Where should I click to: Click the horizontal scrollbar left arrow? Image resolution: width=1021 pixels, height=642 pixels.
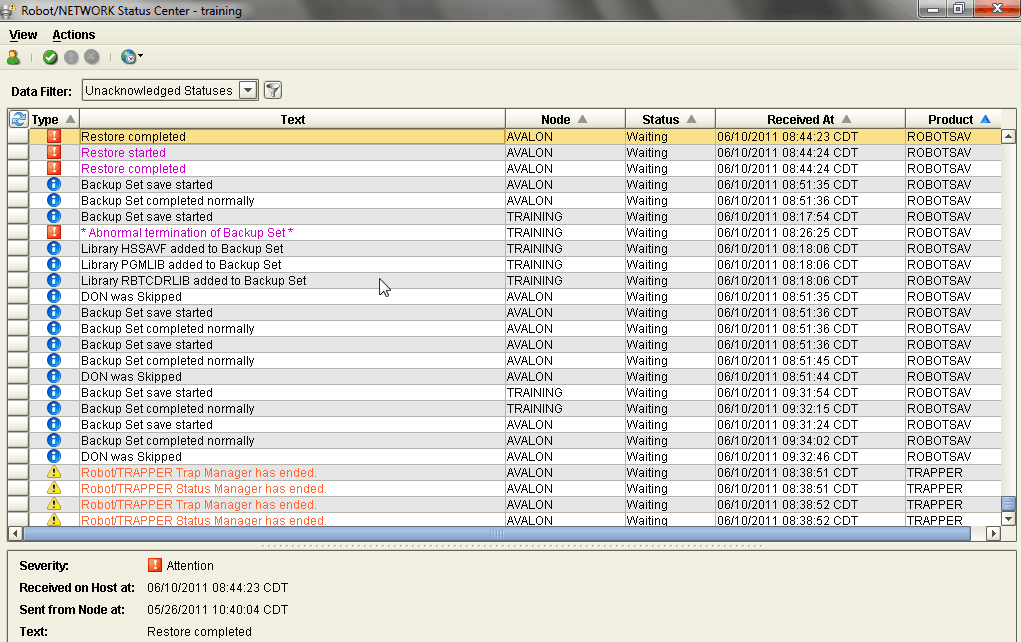(x=15, y=533)
